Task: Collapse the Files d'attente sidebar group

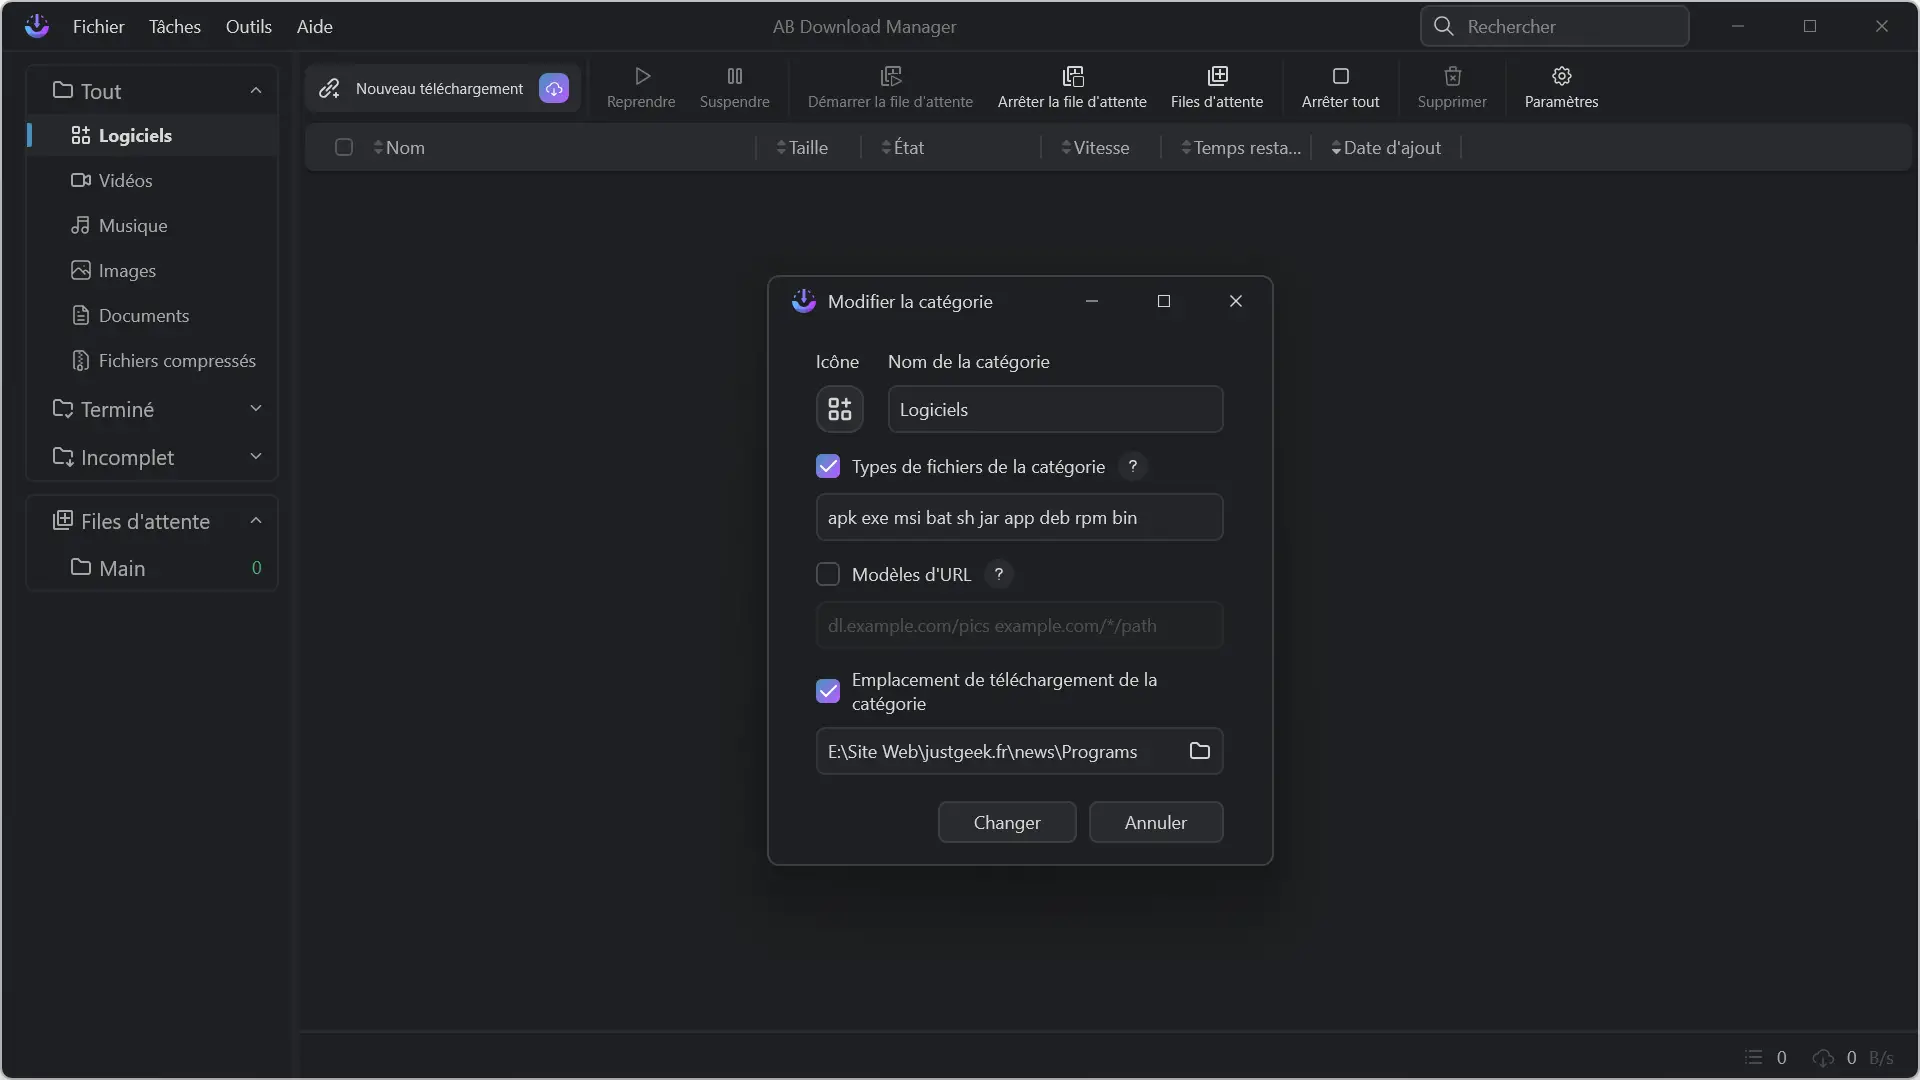Action: click(x=256, y=521)
